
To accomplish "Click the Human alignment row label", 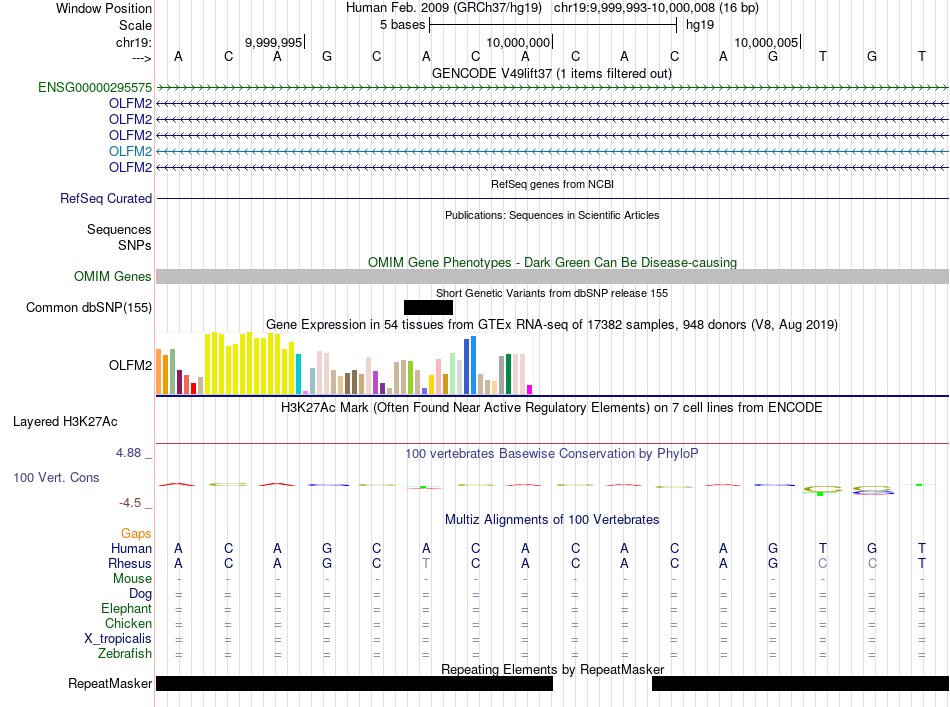I will point(131,548).
